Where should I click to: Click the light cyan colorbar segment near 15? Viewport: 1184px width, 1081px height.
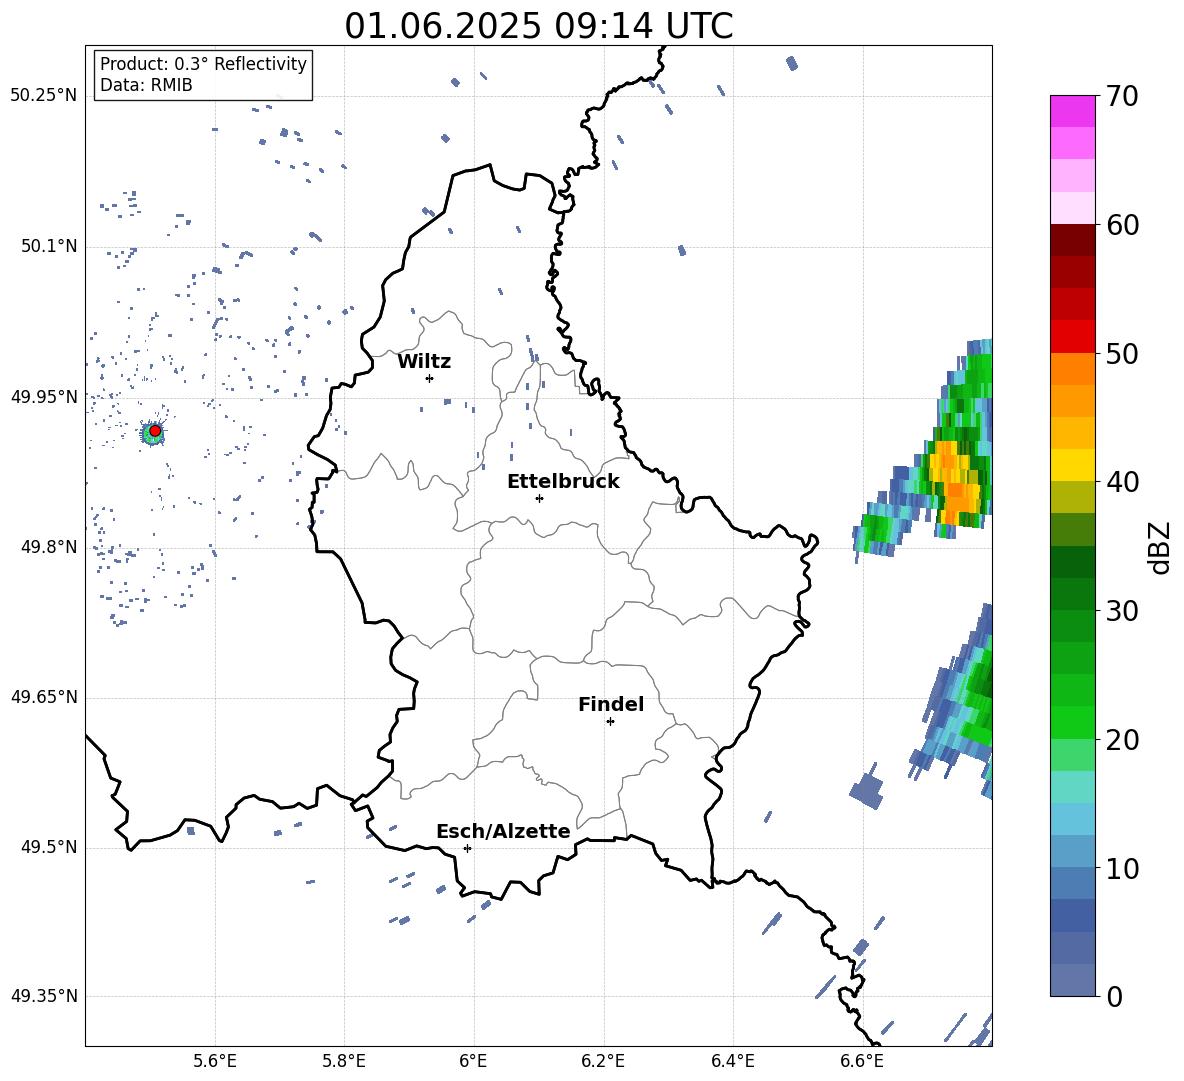pos(1072,787)
